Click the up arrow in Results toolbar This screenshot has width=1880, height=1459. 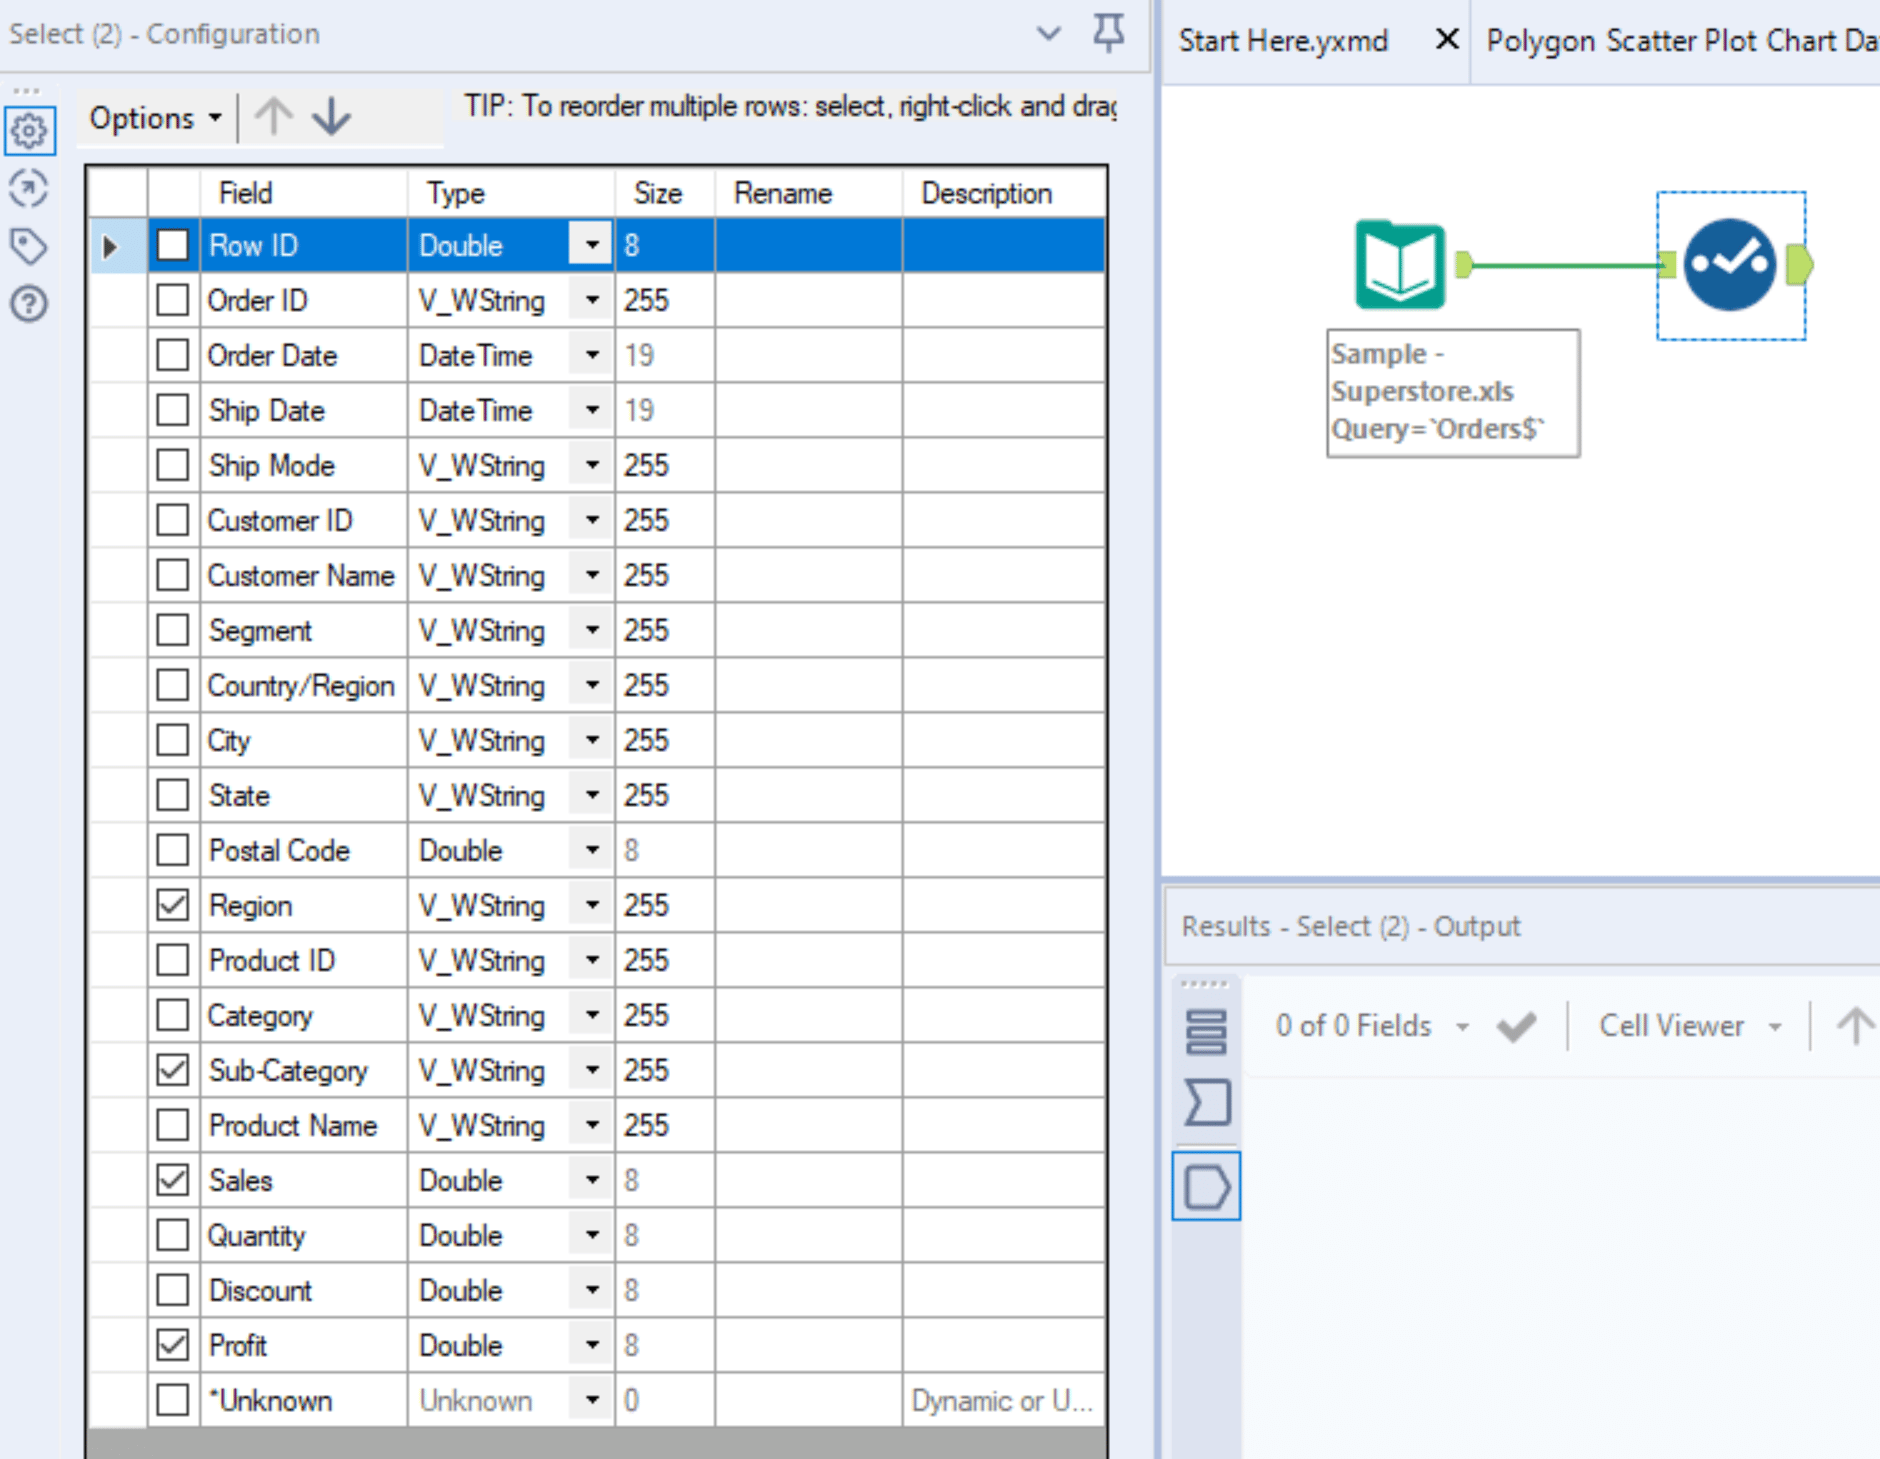tap(1856, 1026)
